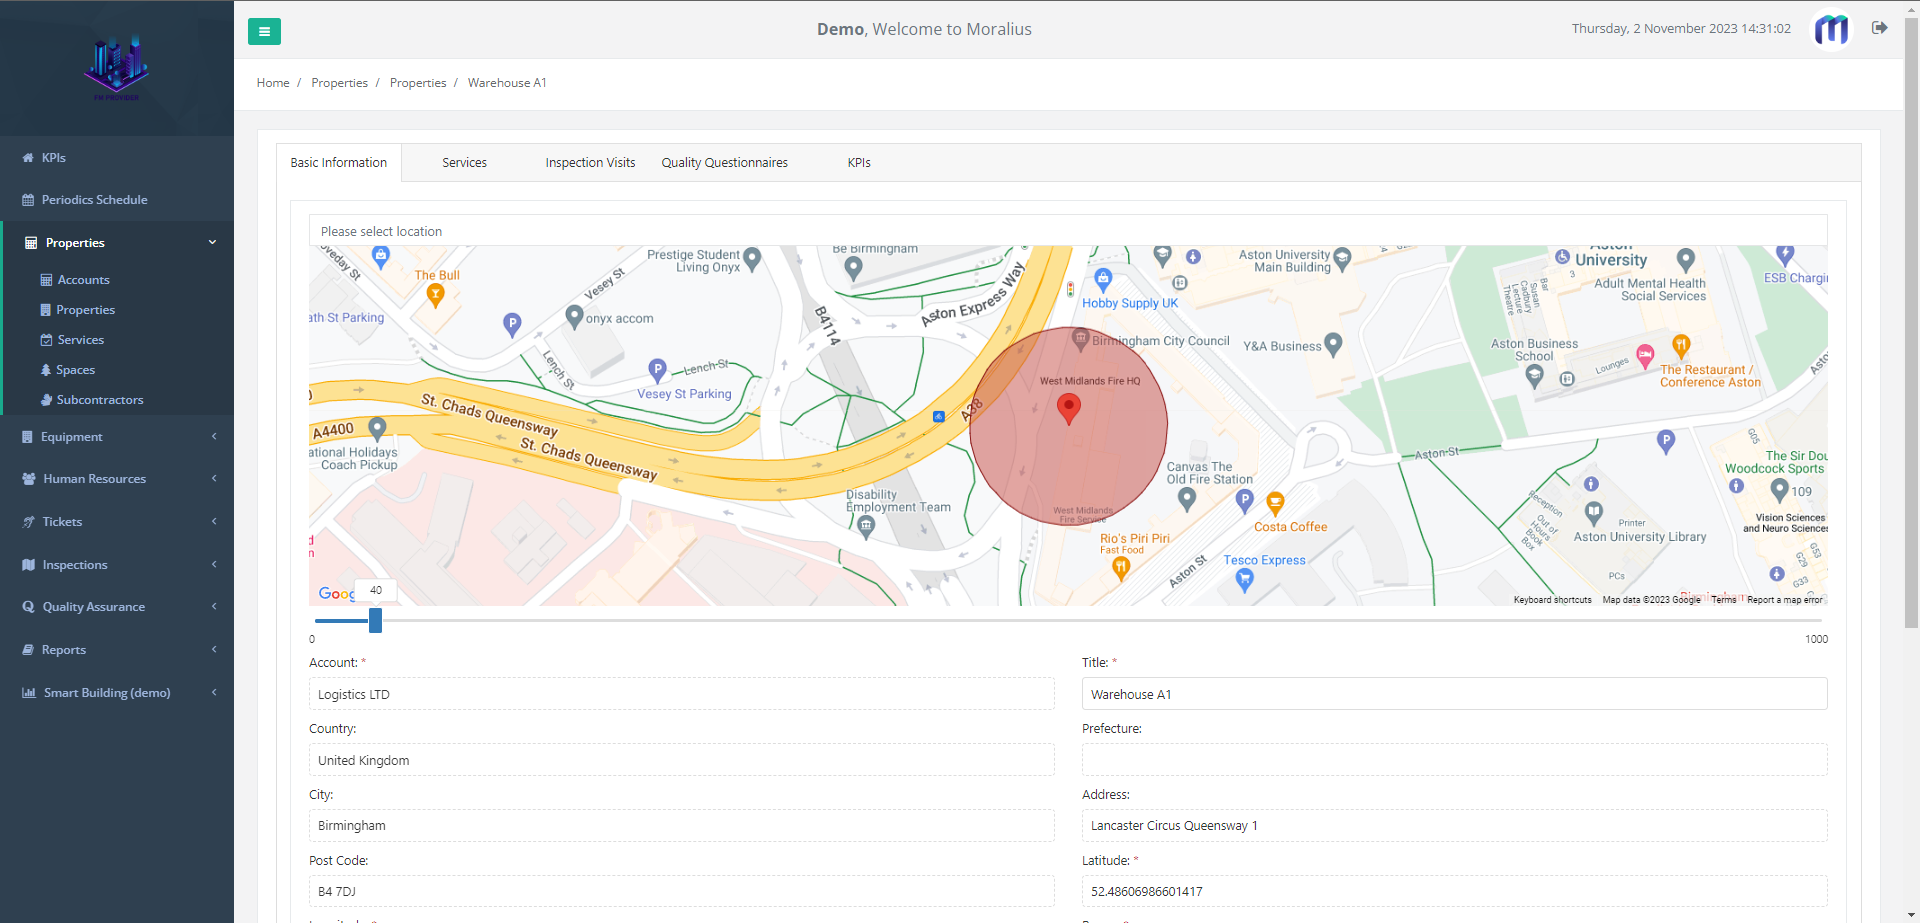Click the Subcontractors icon in the sidebar

tap(46, 400)
